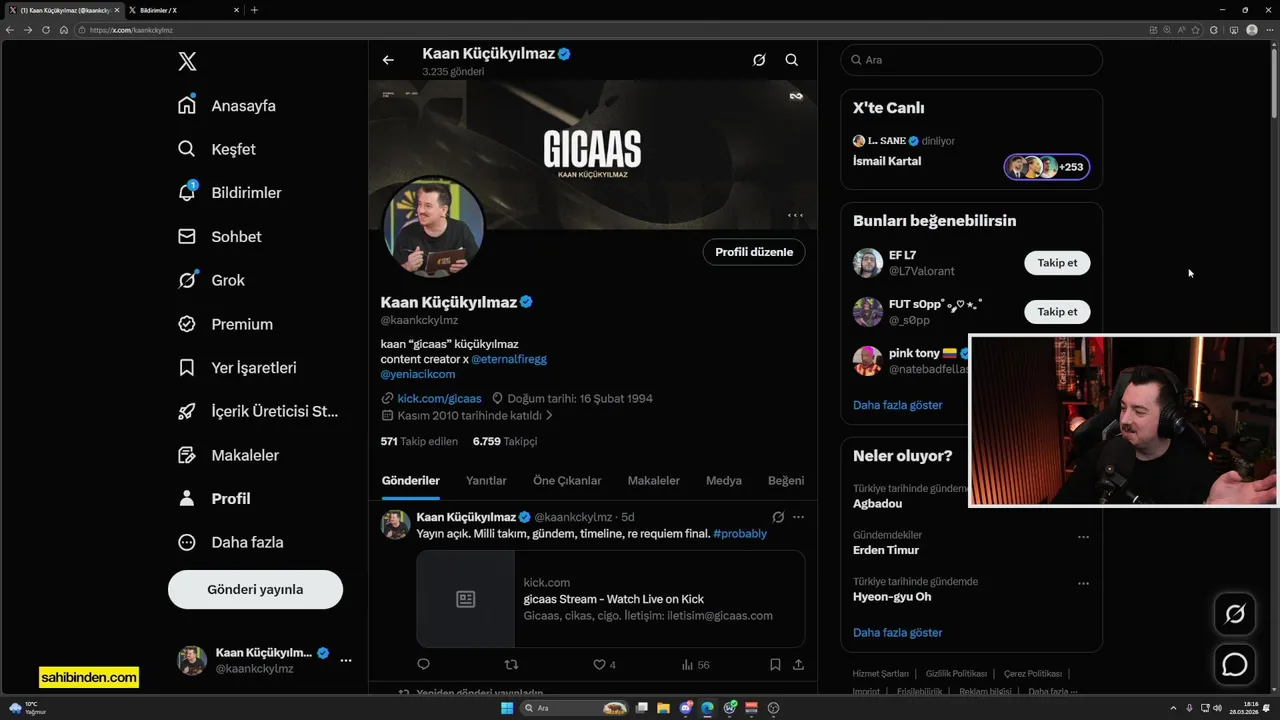Open the profile avatar photo
1280x720 pixels.
click(434, 228)
